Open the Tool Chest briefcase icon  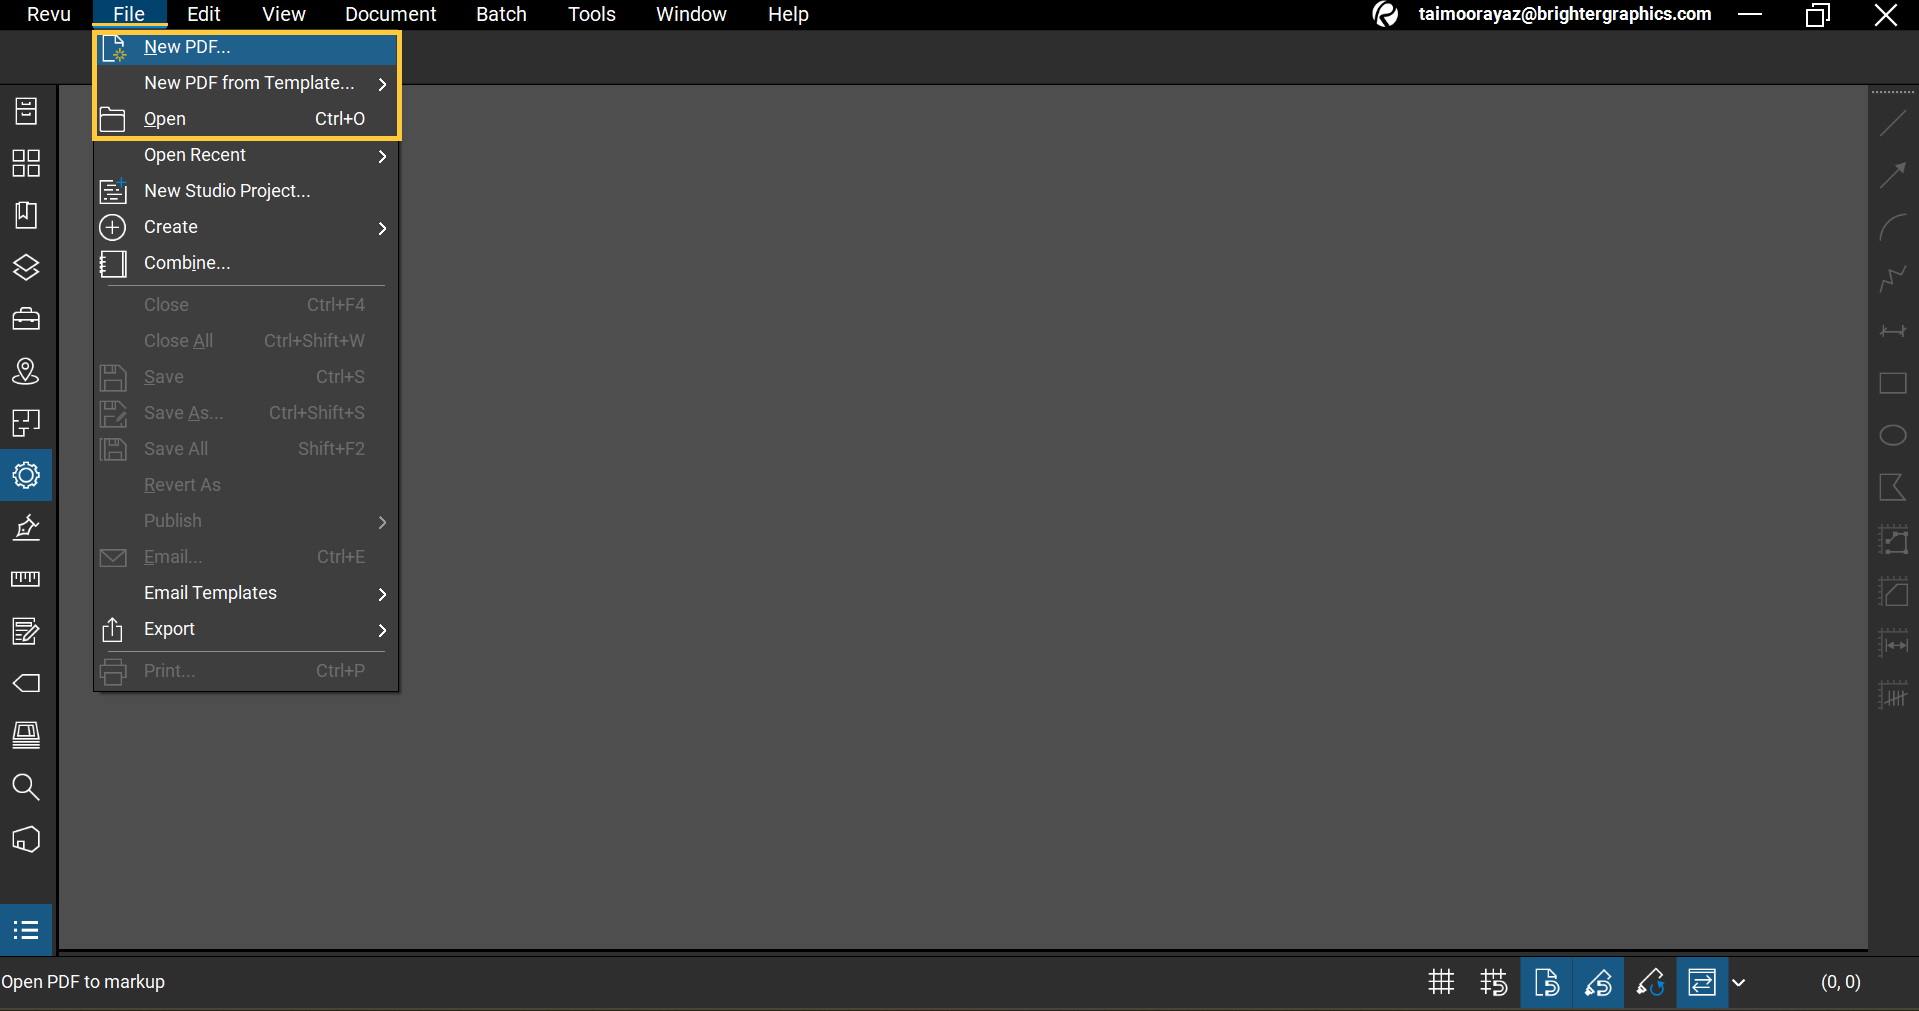pyautogui.click(x=26, y=319)
